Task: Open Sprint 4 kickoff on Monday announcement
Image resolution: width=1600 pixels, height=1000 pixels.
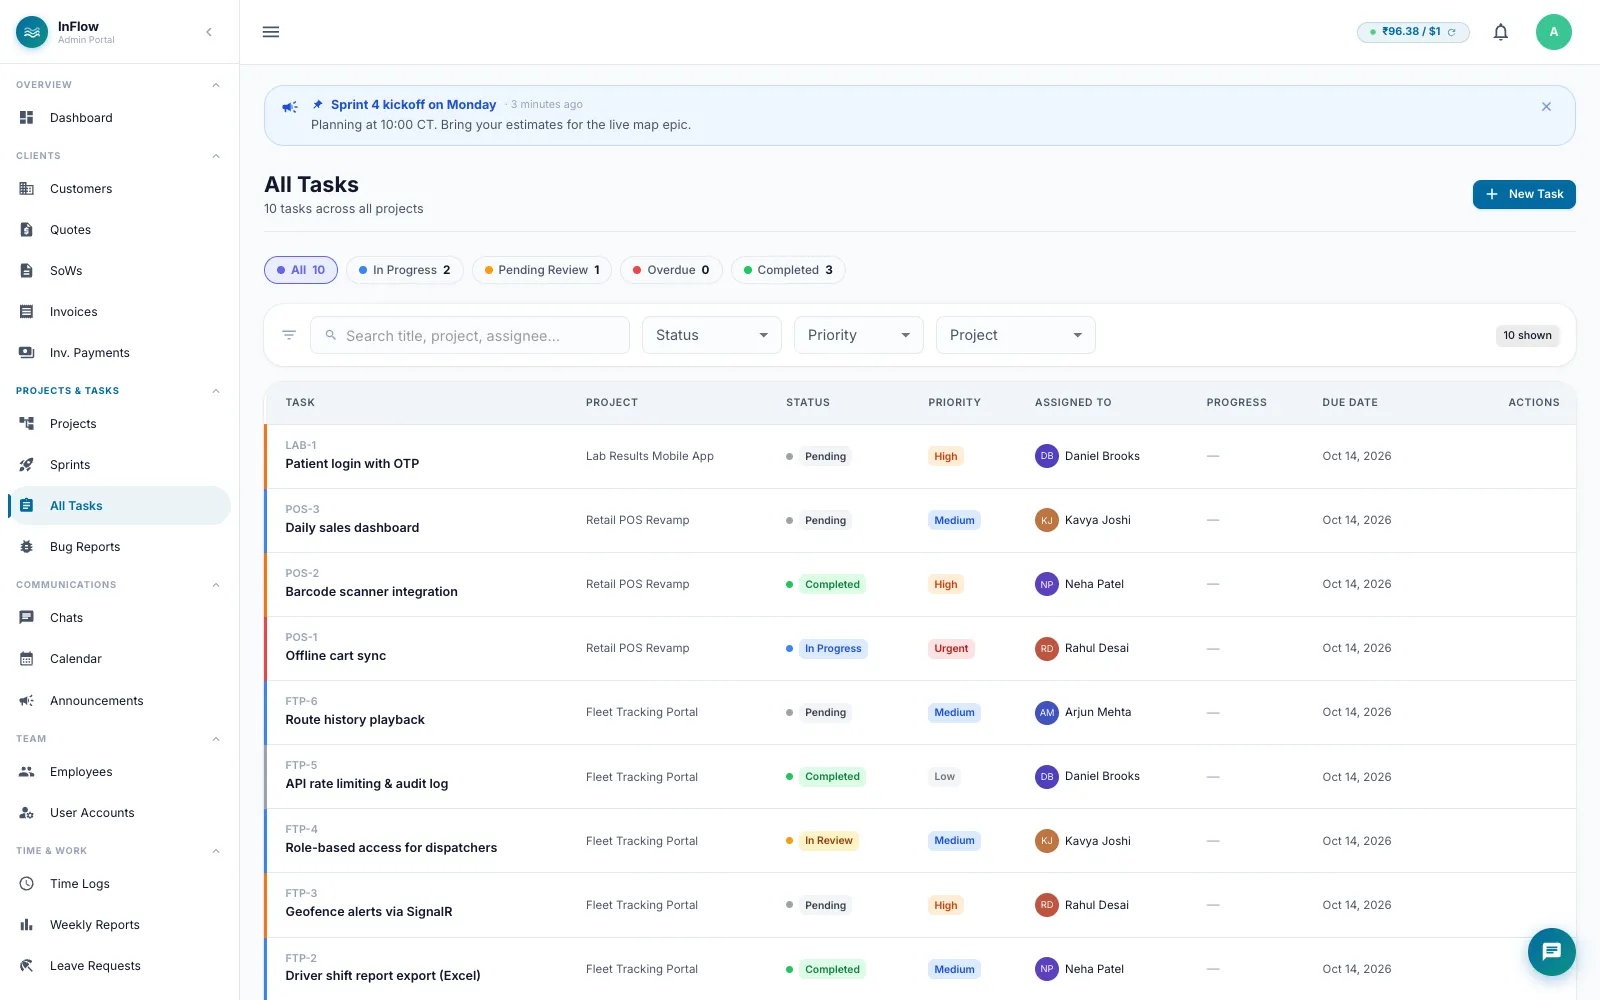Action: [413, 104]
